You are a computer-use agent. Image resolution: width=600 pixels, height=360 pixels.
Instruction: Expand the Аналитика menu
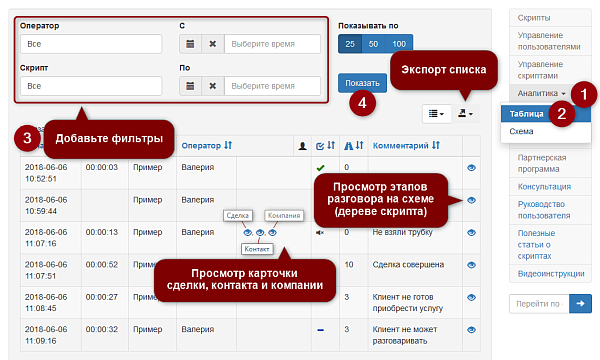tap(541, 93)
